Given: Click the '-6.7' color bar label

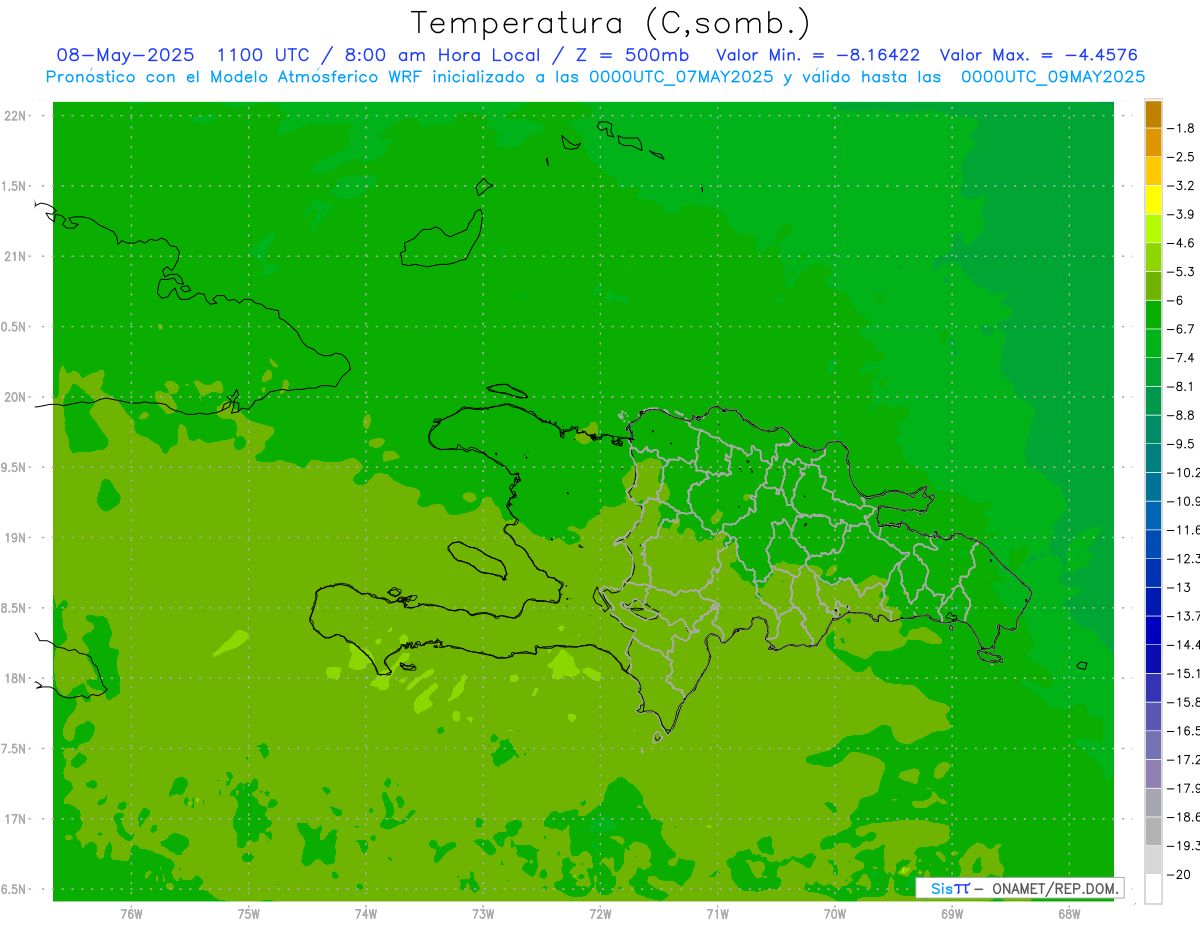Looking at the screenshot, I should click(1181, 329).
